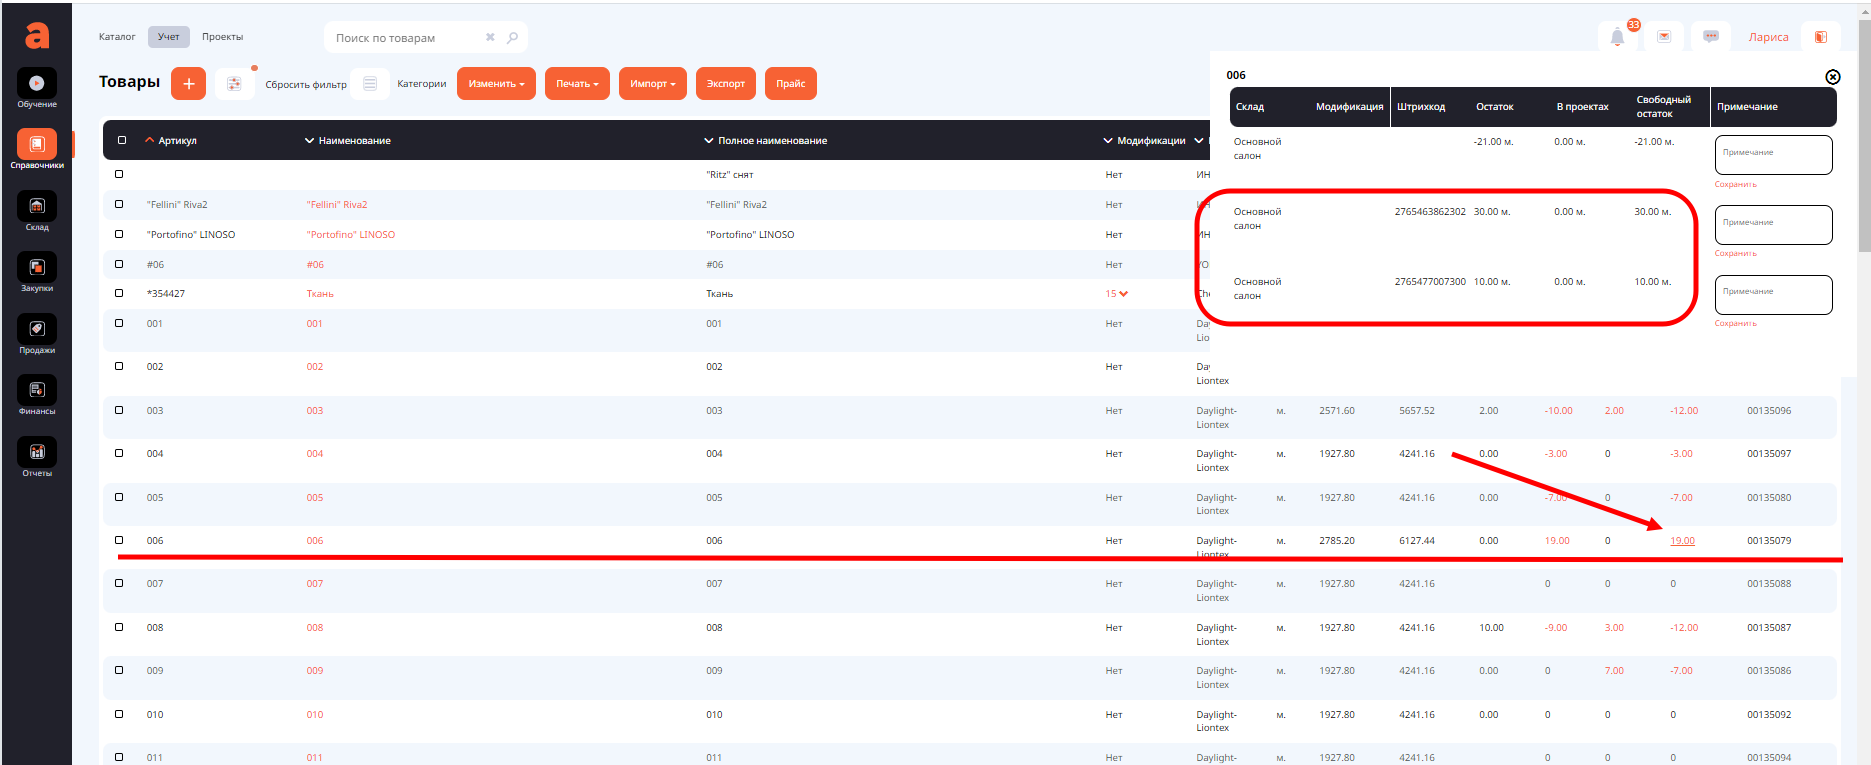1871x765 pixels.
Task: Click the notifications bell icon
Action: tap(1617, 37)
